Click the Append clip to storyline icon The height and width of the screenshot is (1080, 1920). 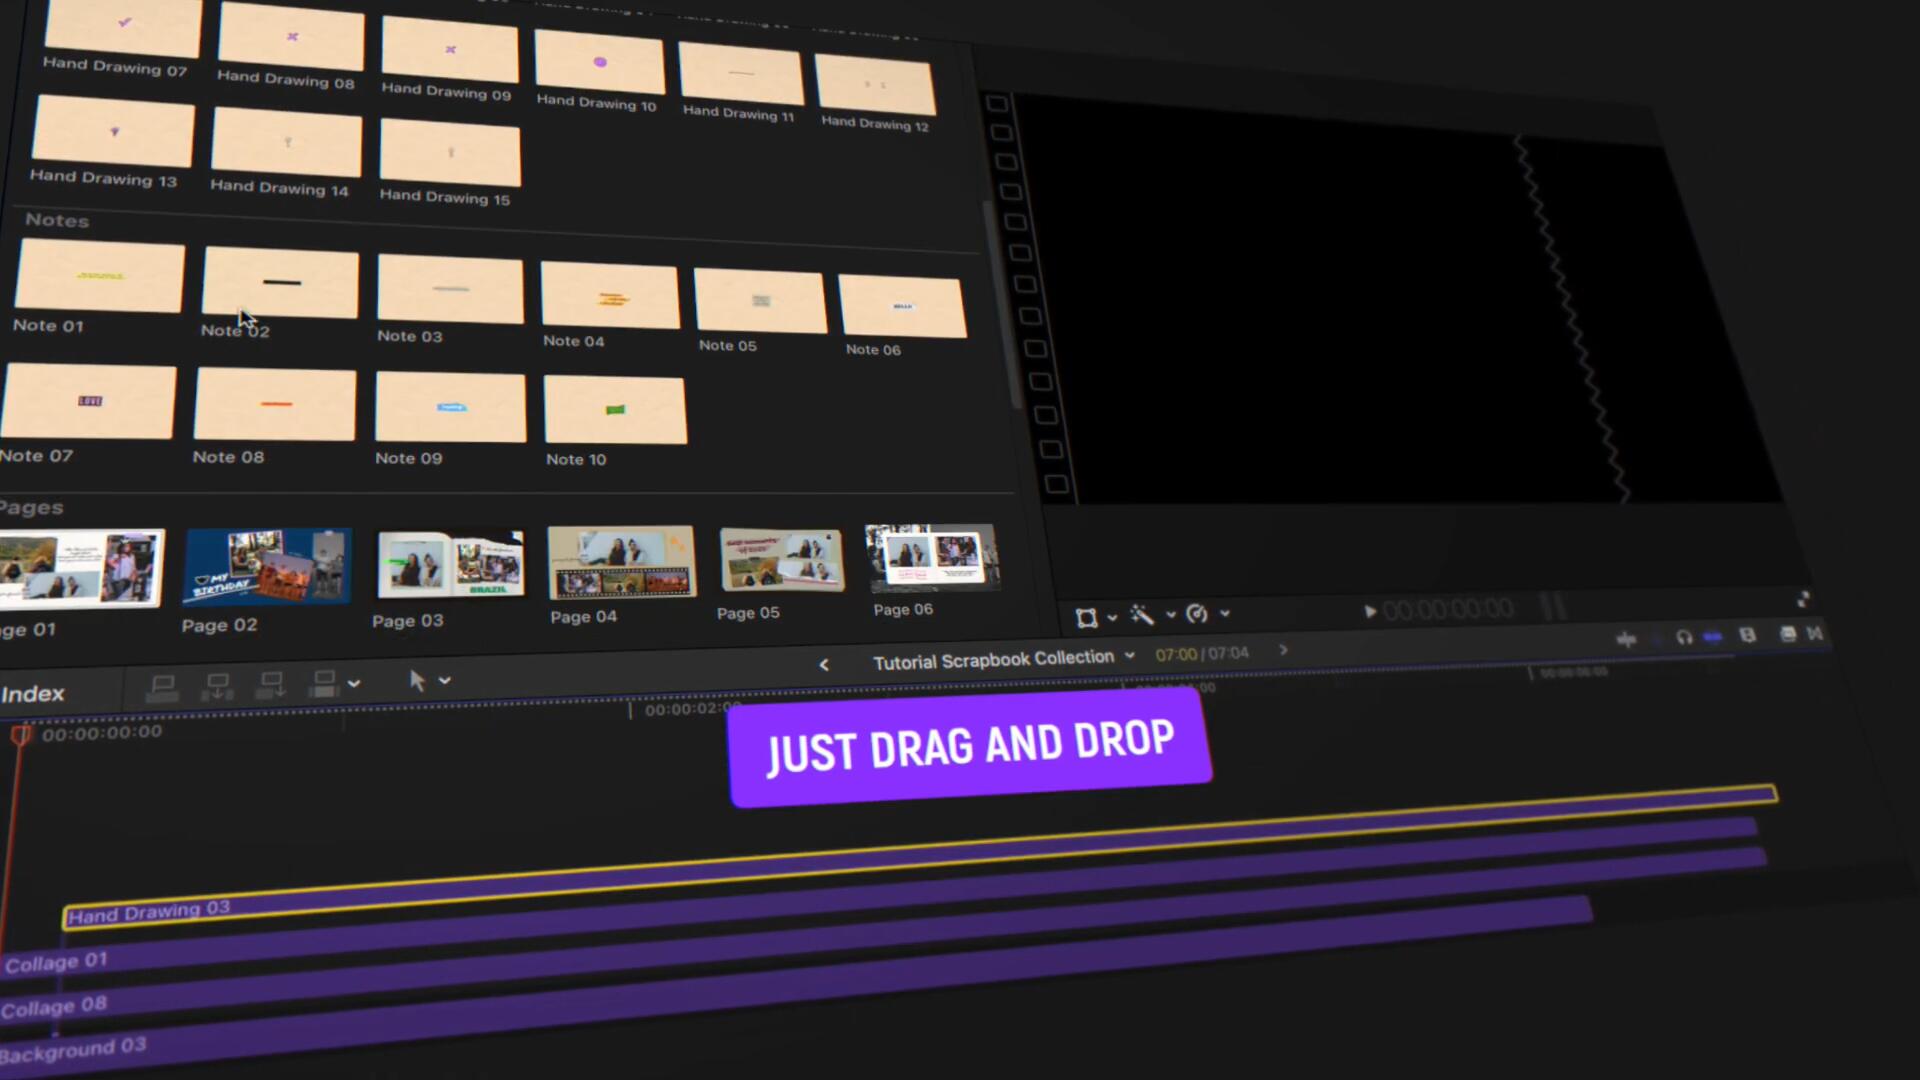click(271, 685)
